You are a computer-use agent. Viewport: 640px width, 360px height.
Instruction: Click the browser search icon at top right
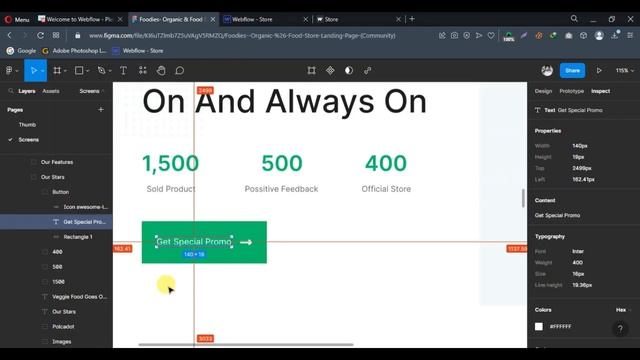[x=574, y=19]
